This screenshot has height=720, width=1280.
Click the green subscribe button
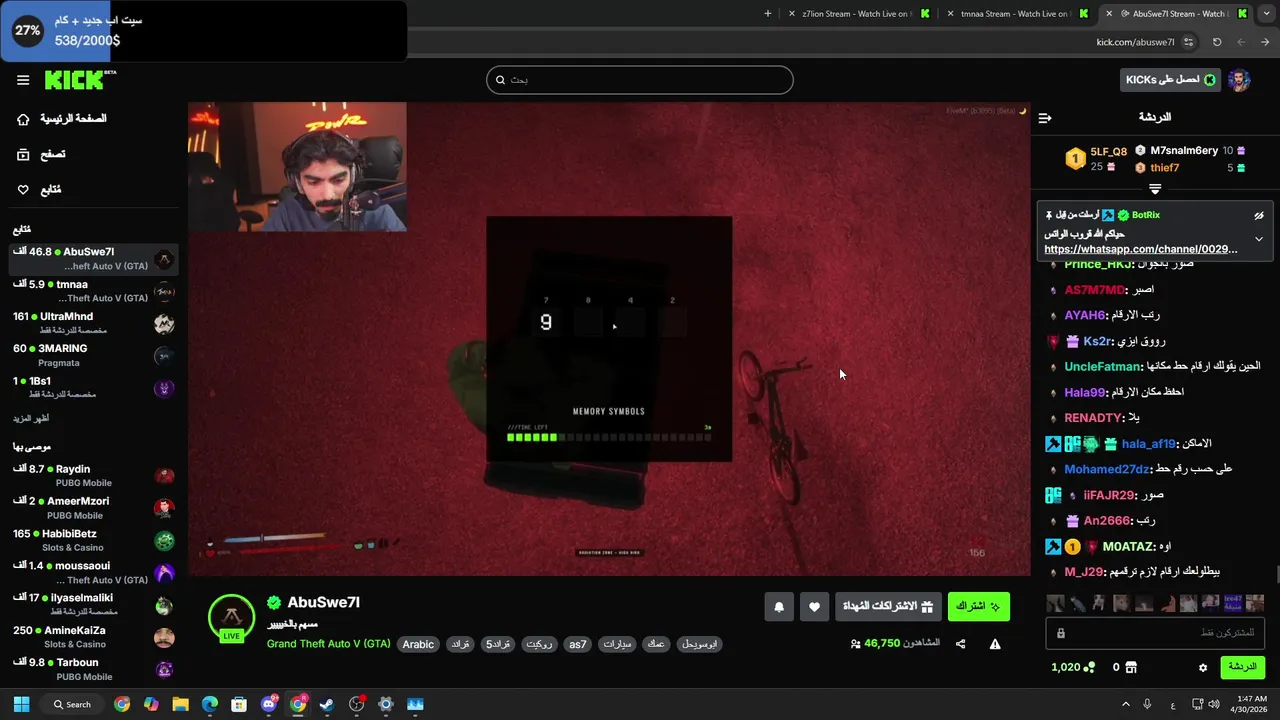978,606
